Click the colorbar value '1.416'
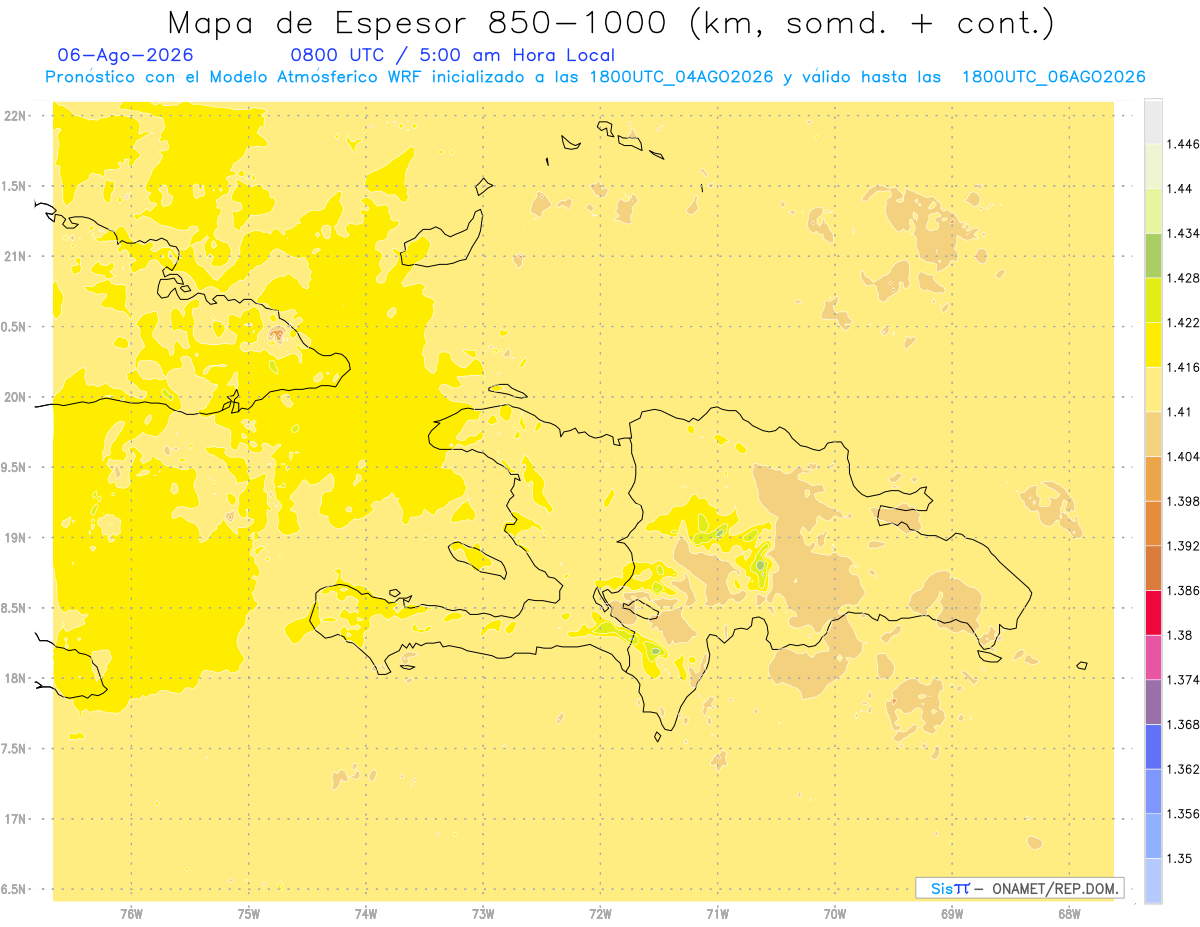 coord(1185,368)
